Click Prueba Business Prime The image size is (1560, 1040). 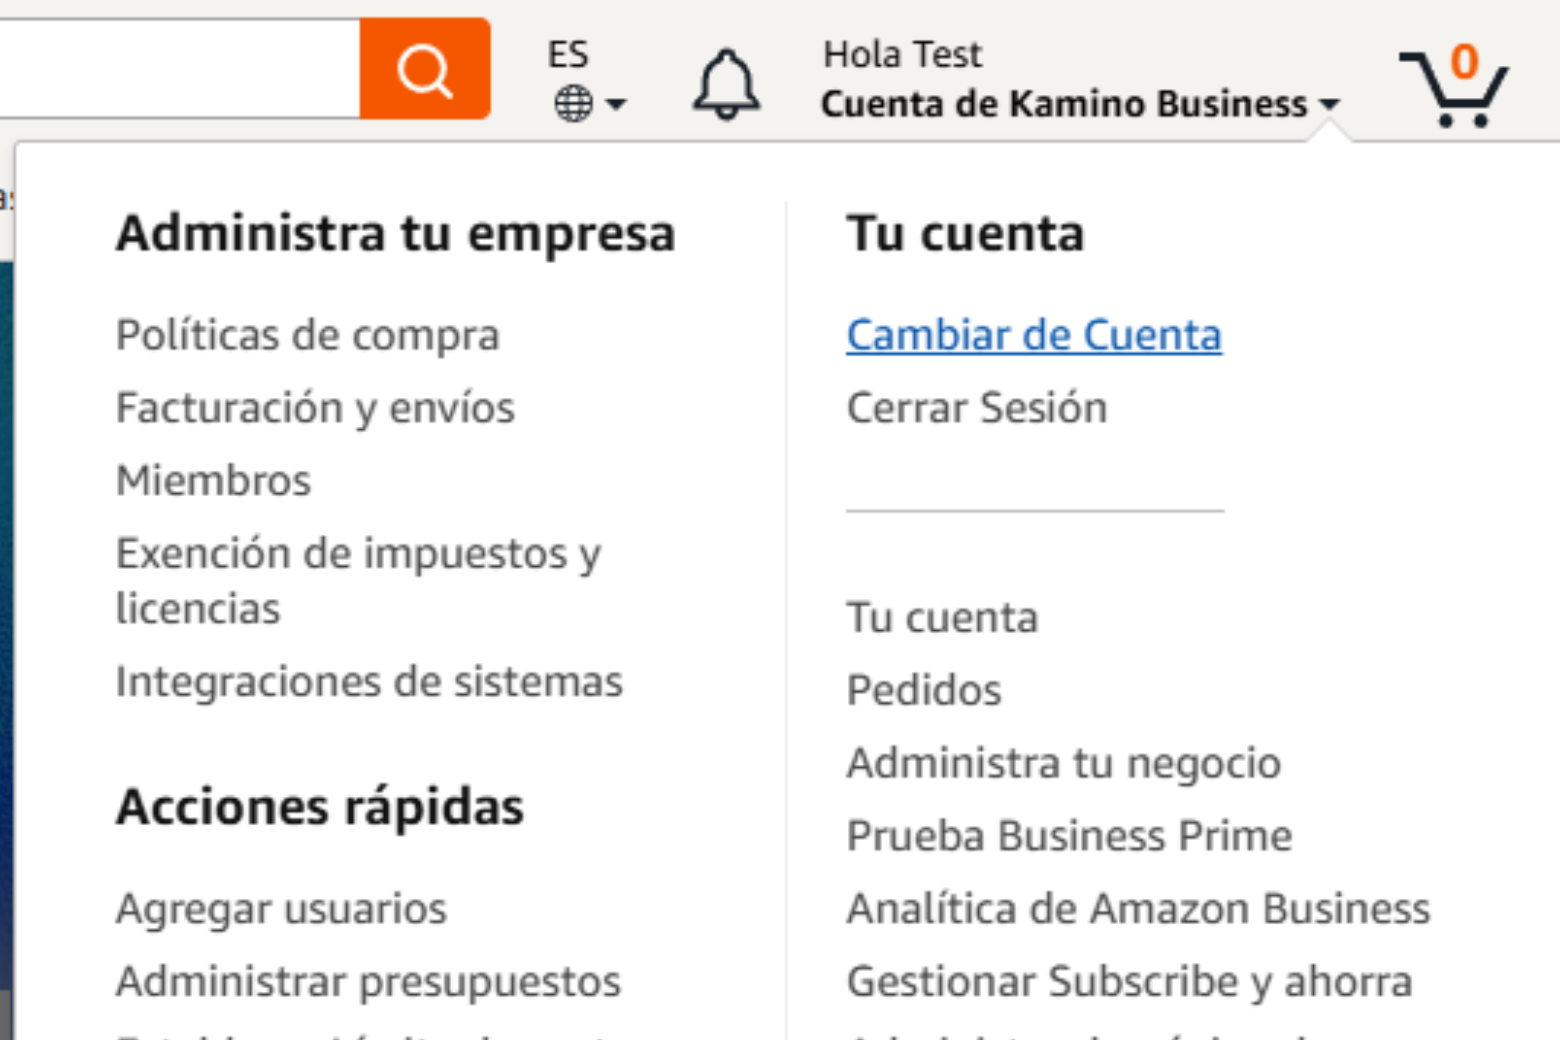pyautogui.click(x=1068, y=836)
